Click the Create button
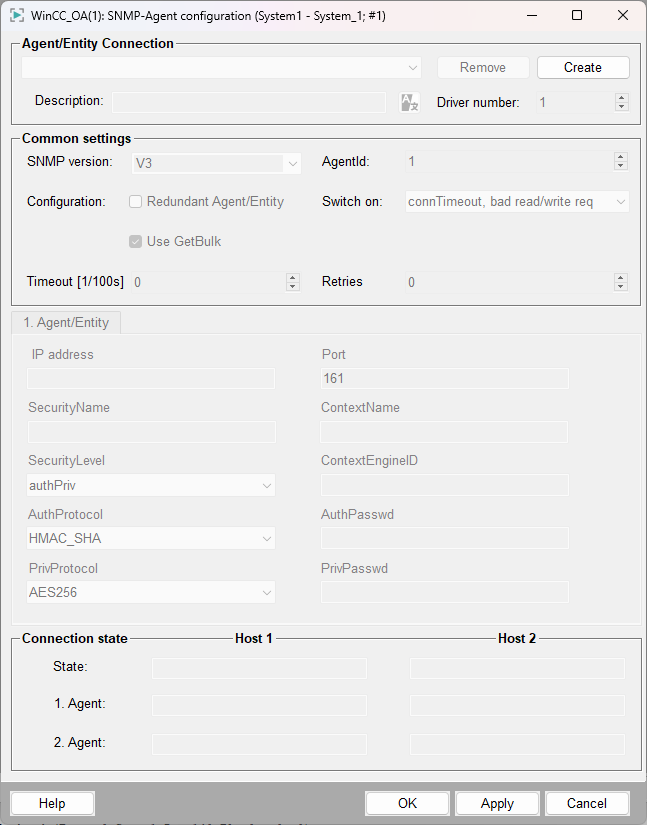 583,68
